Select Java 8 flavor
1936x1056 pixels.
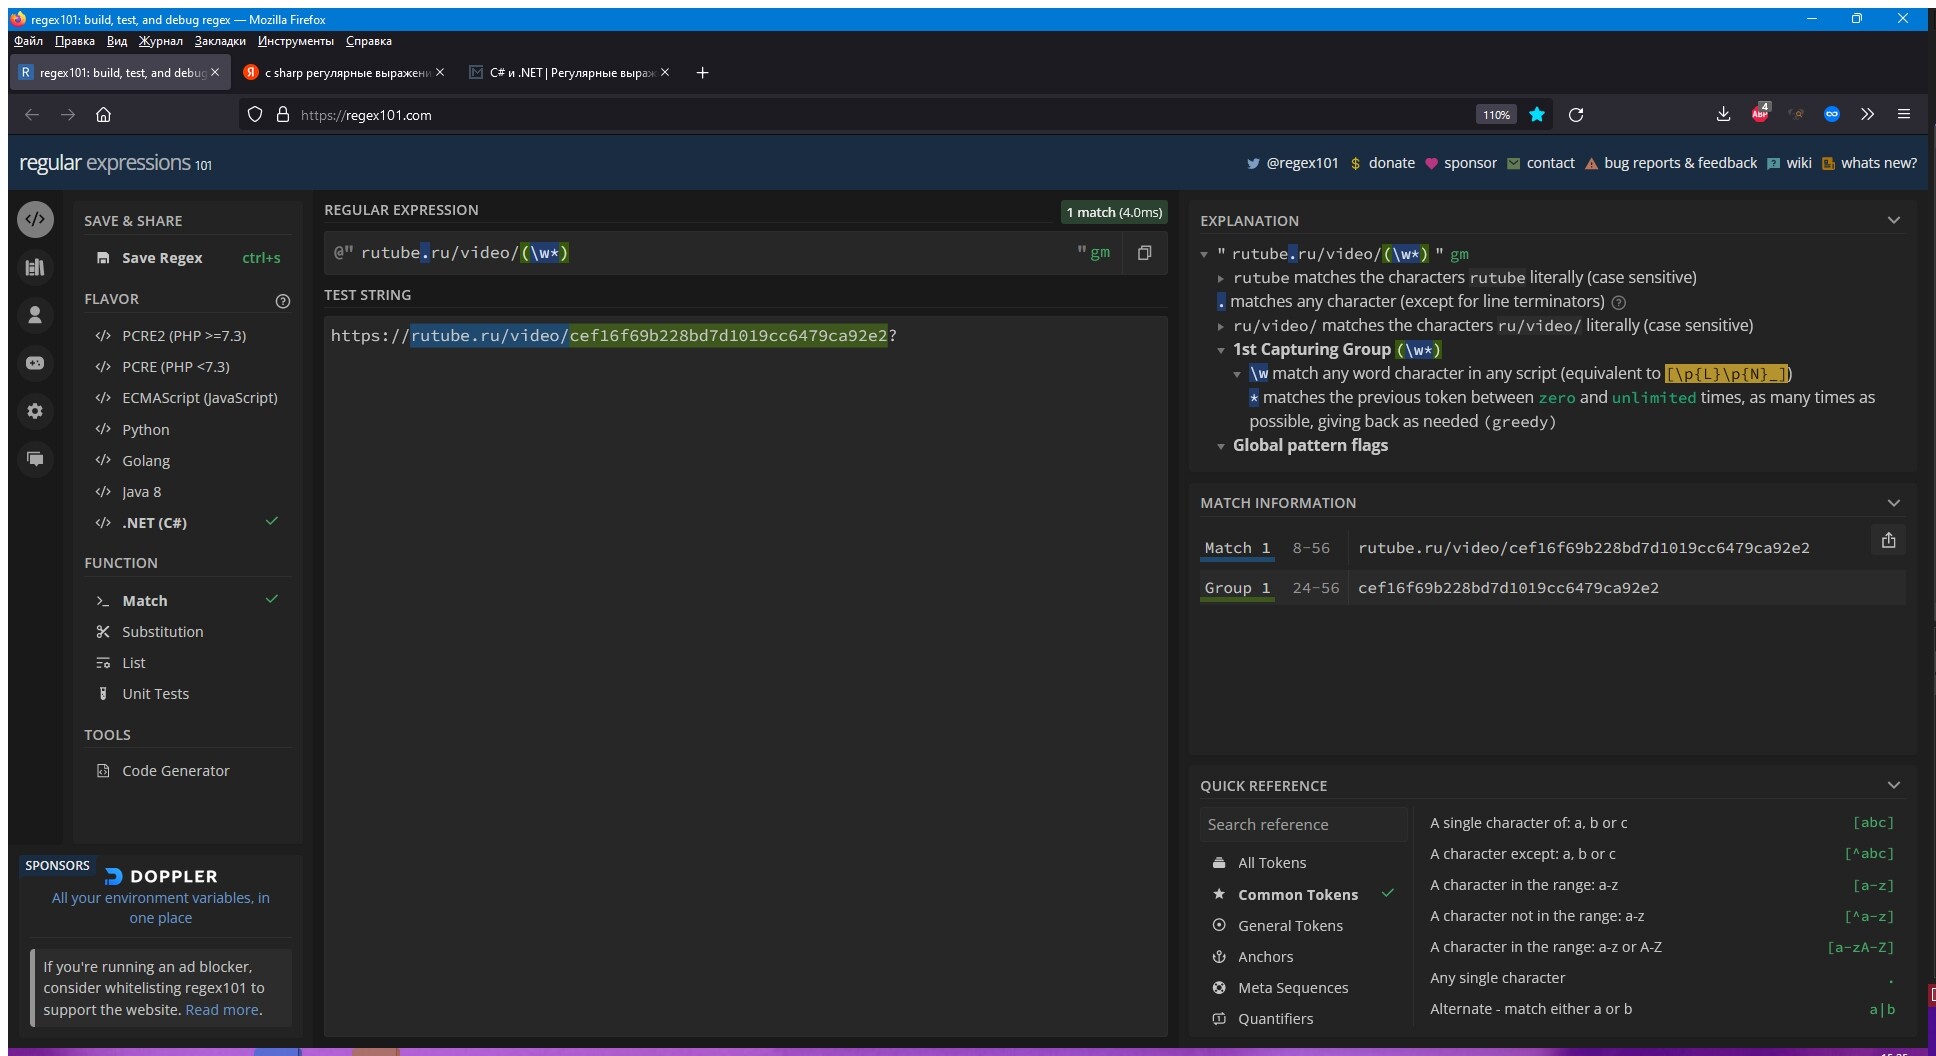pyautogui.click(x=141, y=492)
